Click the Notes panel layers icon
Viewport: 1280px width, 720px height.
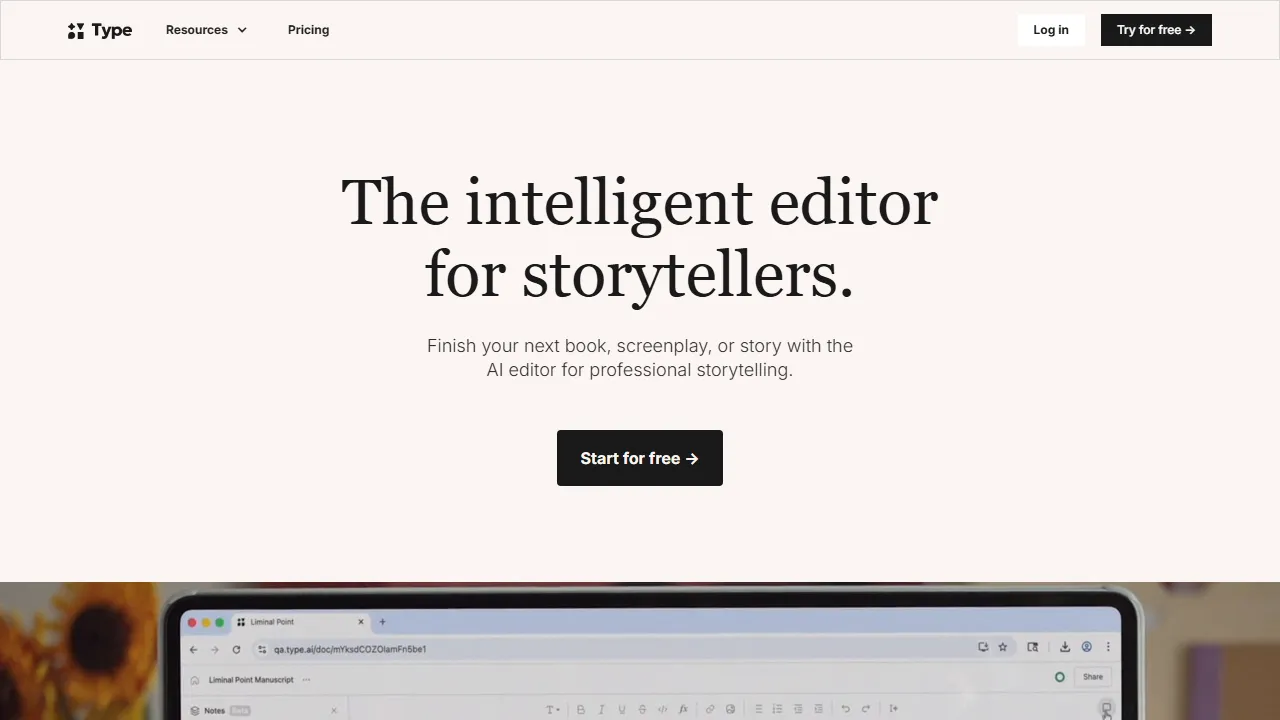[x=195, y=711]
